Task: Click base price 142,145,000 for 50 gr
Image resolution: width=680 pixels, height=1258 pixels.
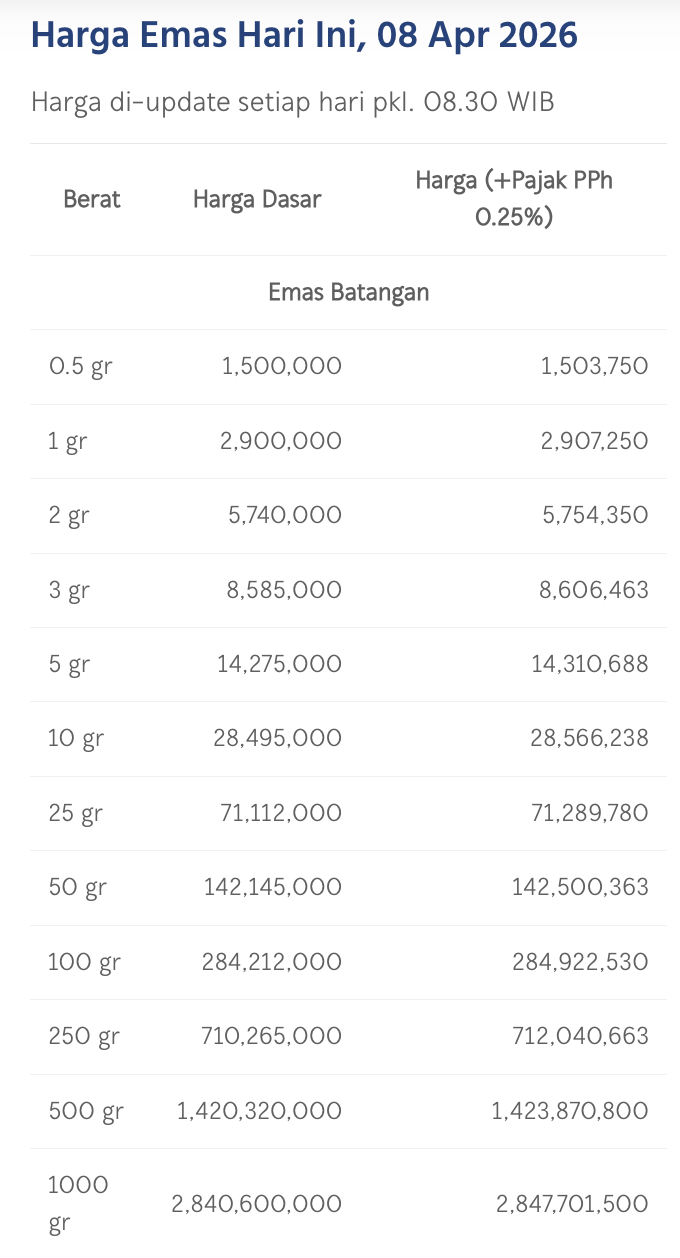Action: point(273,887)
